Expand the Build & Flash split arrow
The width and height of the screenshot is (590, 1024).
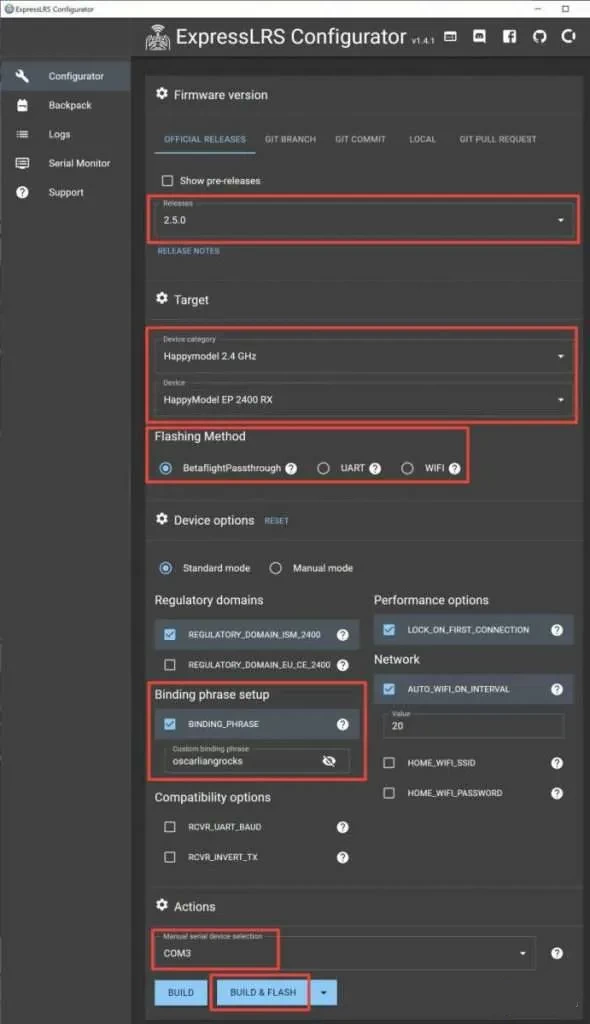click(x=323, y=993)
